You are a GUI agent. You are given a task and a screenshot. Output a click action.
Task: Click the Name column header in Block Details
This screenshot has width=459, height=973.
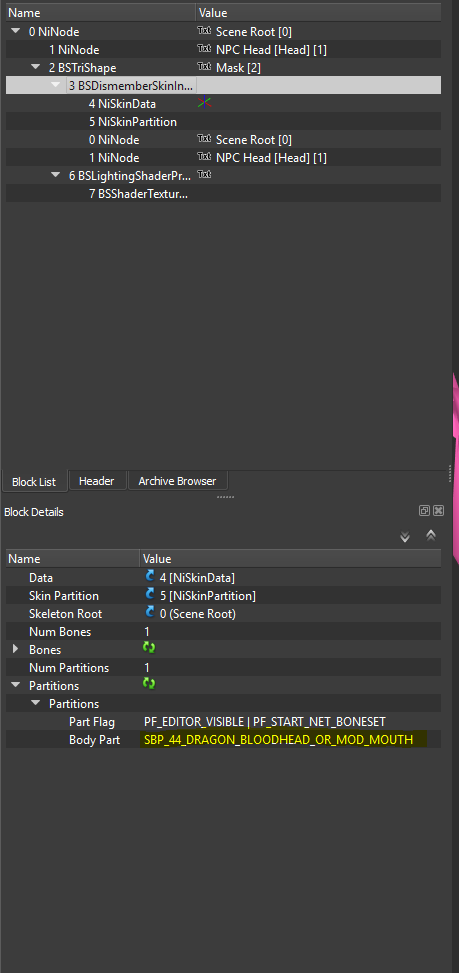73,558
